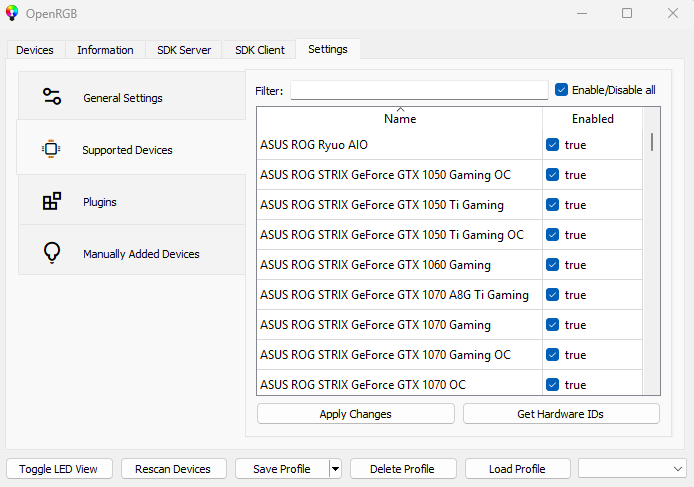Viewport: 694px width, 487px height.
Task: Click the device list vertical scrollbar thumb
Action: [x=652, y=142]
